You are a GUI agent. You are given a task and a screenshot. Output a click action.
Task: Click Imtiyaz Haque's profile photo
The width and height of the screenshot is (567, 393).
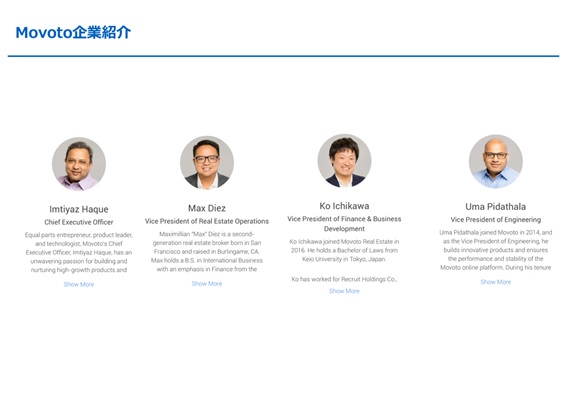coord(79,164)
